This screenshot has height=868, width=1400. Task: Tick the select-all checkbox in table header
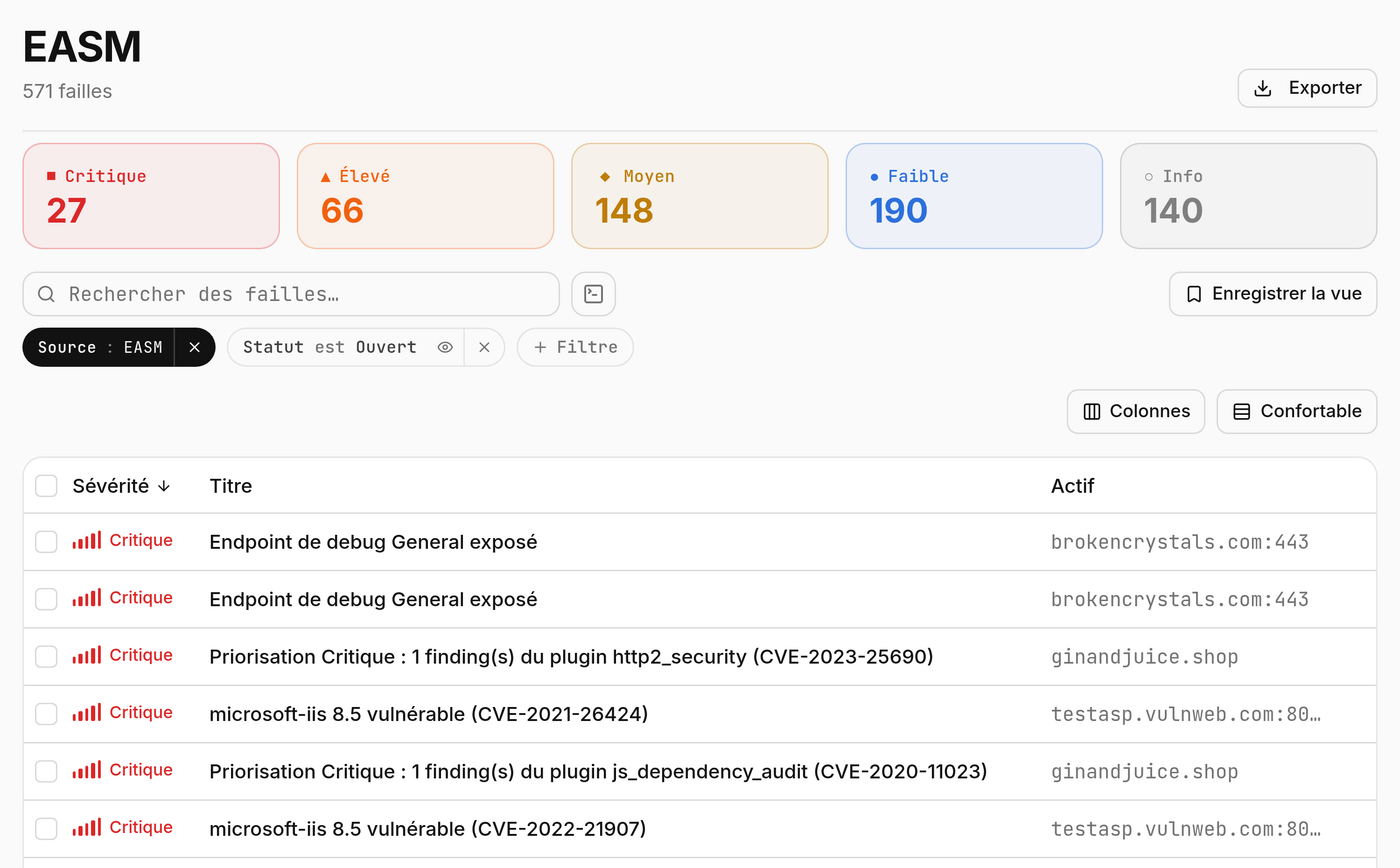[x=46, y=486]
